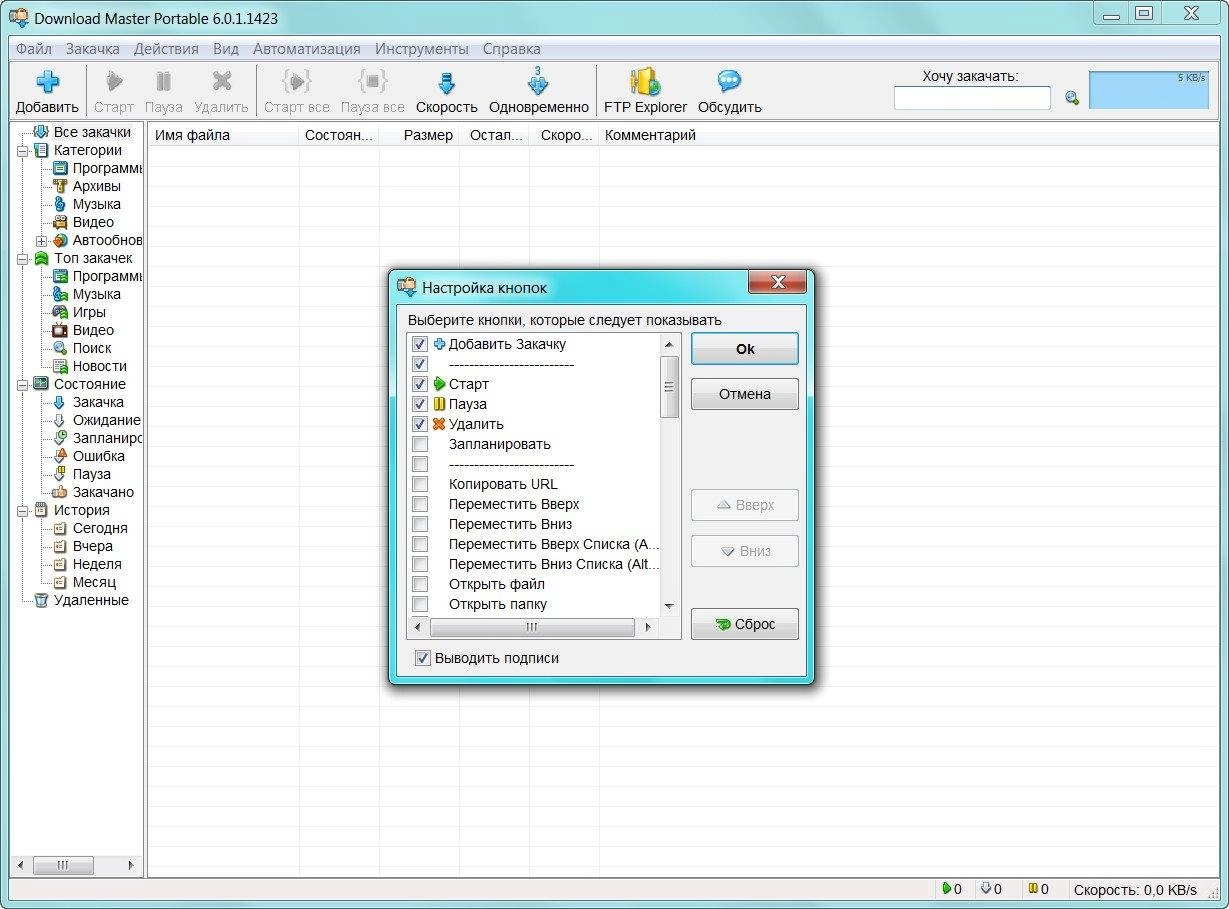Expand the Автообновление tree node
Viewport: 1229px width, 909px height.
pyautogui.click(x=41, y=241)
